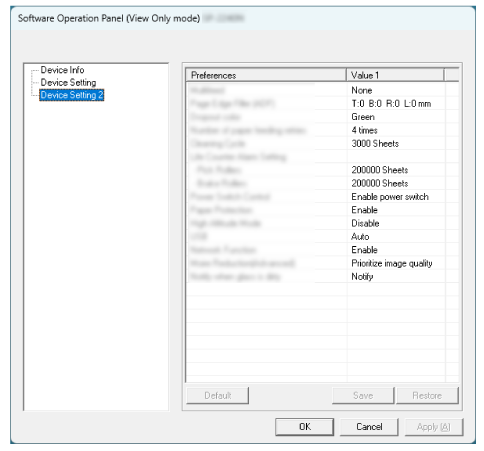Select the 4 times value row
The image size is (484, 451).
tap(322, 130)
